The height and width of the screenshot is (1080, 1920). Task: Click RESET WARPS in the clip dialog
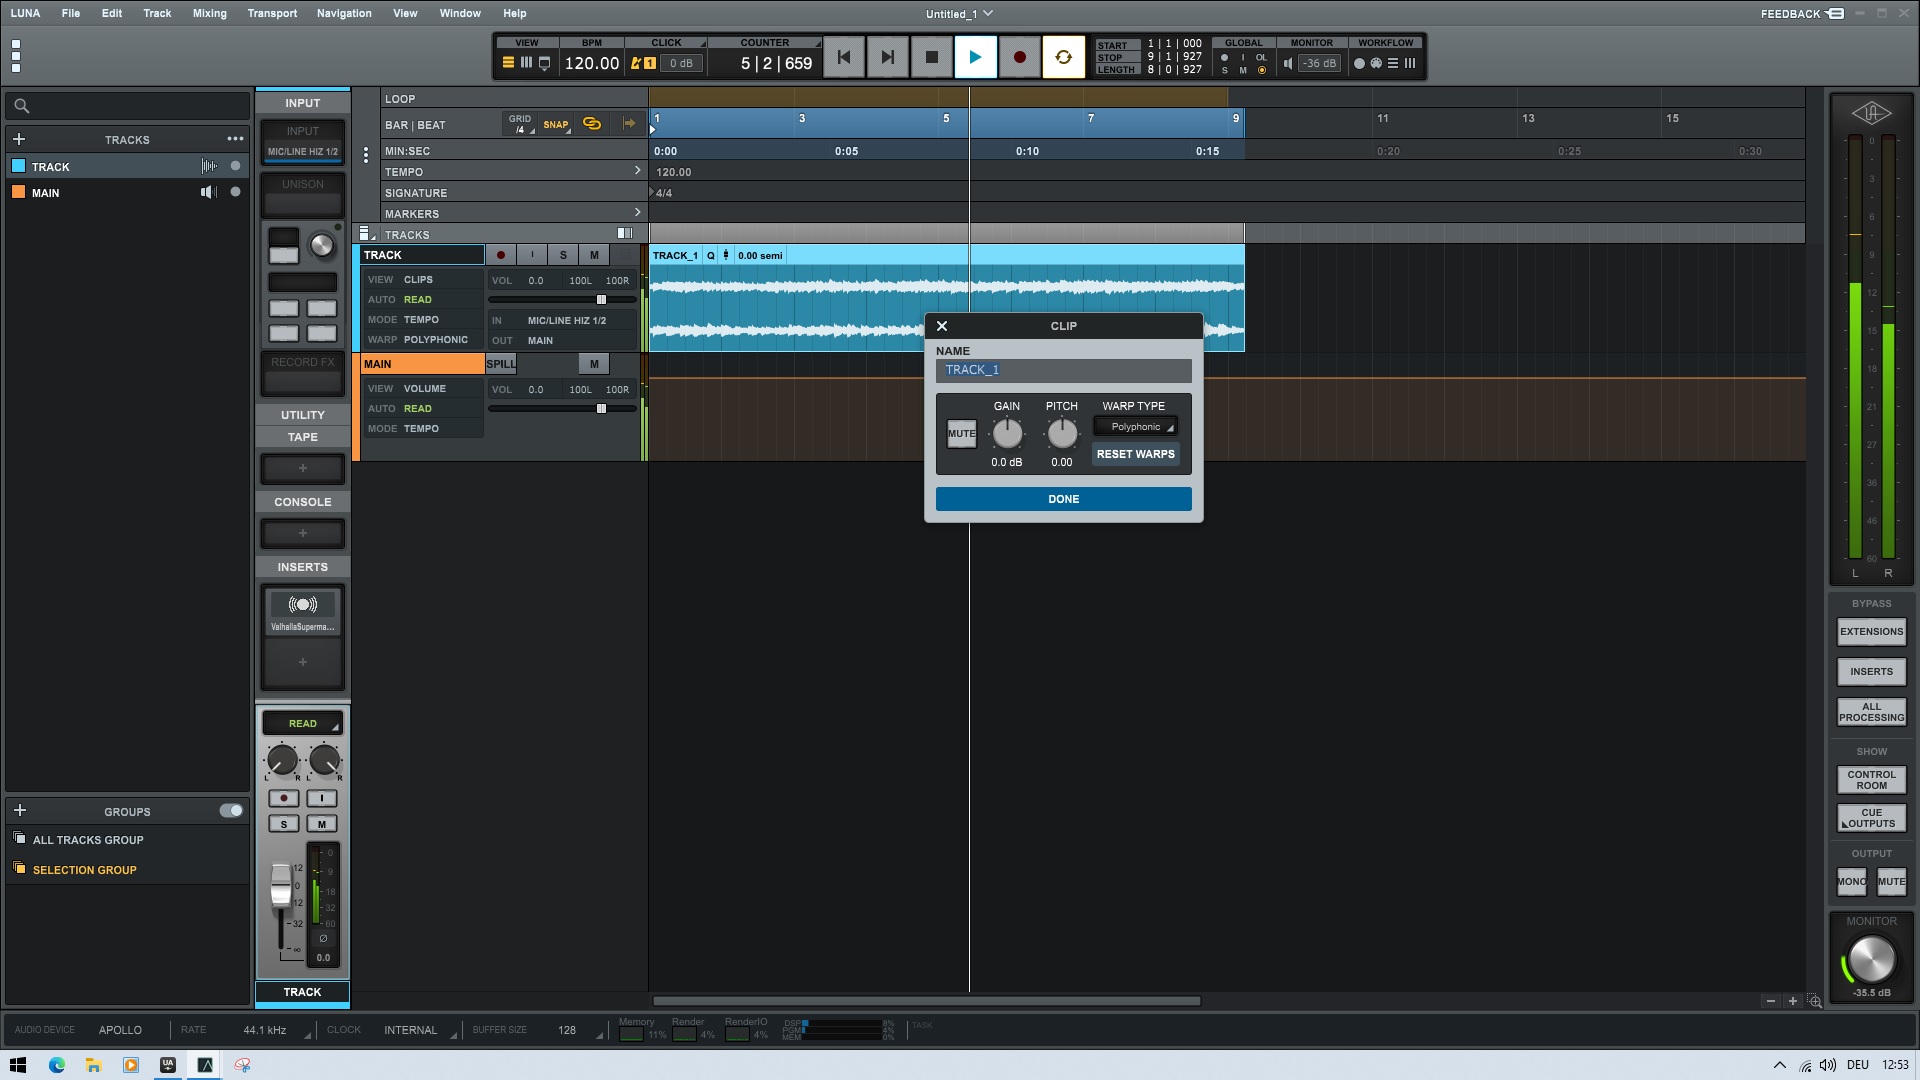(x=1135, y=454)
